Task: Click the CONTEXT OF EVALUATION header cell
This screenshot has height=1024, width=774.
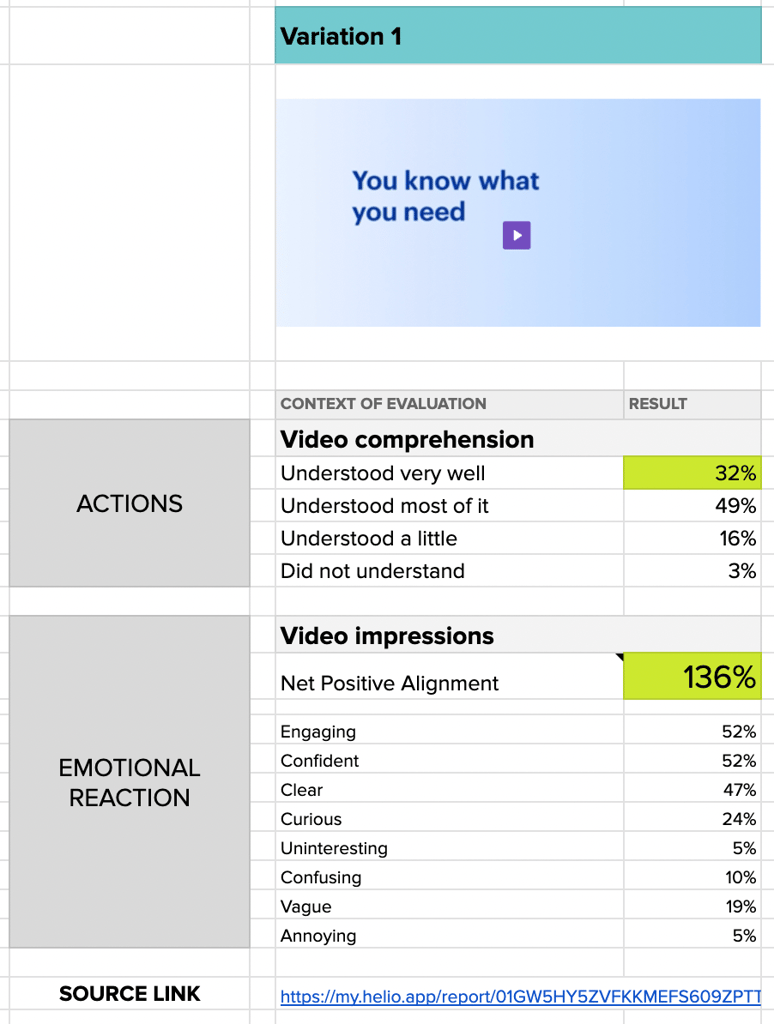Action: pos(449,404)
